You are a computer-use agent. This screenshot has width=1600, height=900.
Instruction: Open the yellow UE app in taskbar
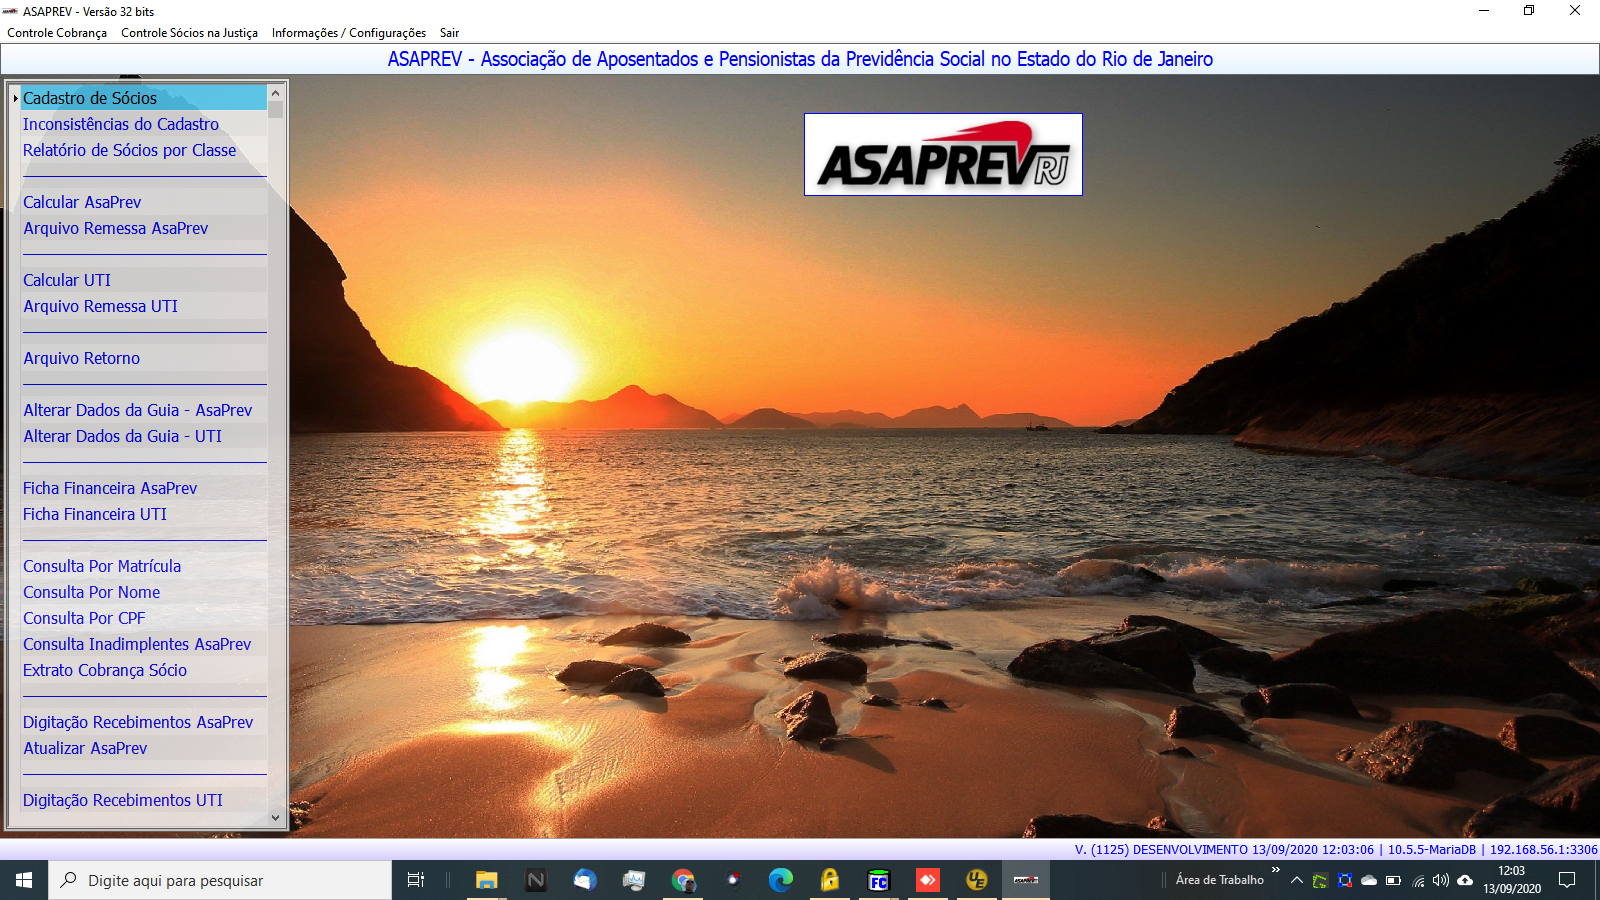pyautogui.click(x=977, y=880)
